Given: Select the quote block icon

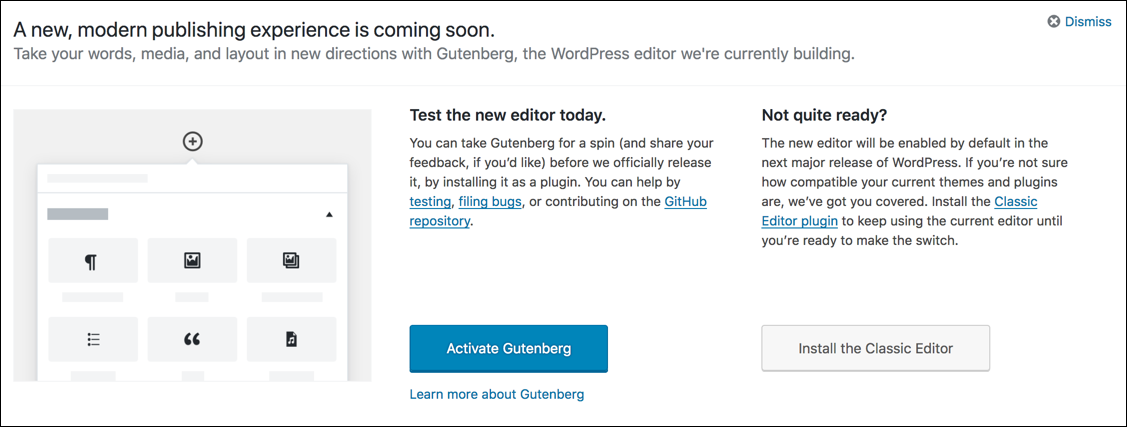Looking at the screenshot, I should pos(192,339).
